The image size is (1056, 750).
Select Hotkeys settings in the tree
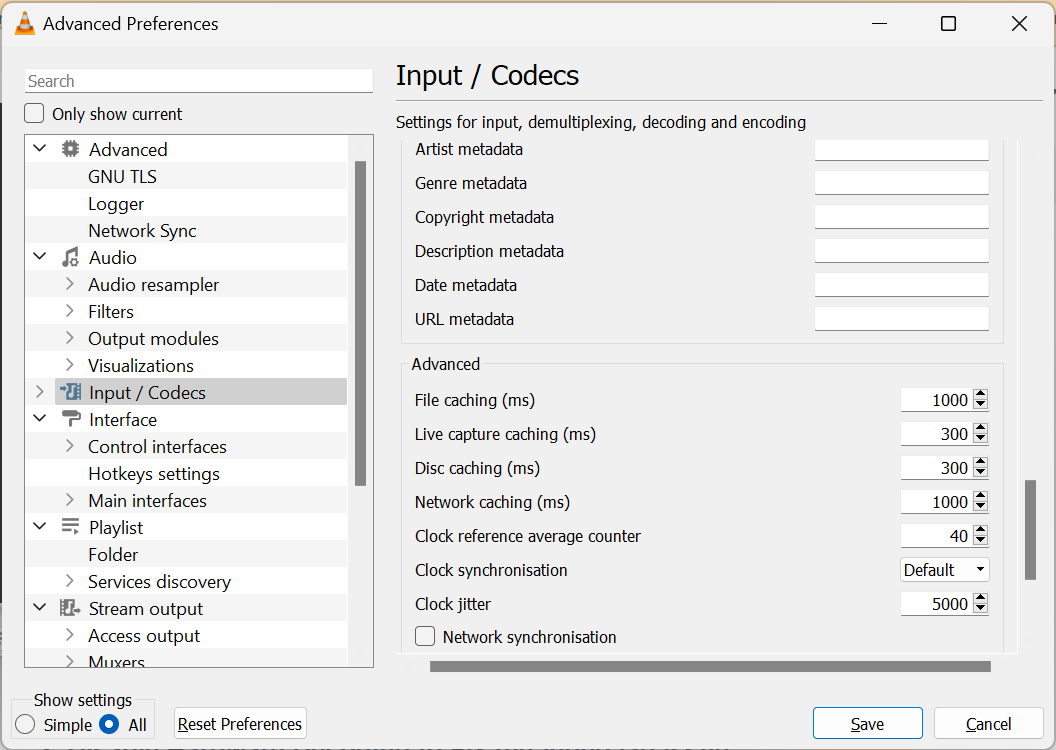pyautogui.click(x=153, y=473)
